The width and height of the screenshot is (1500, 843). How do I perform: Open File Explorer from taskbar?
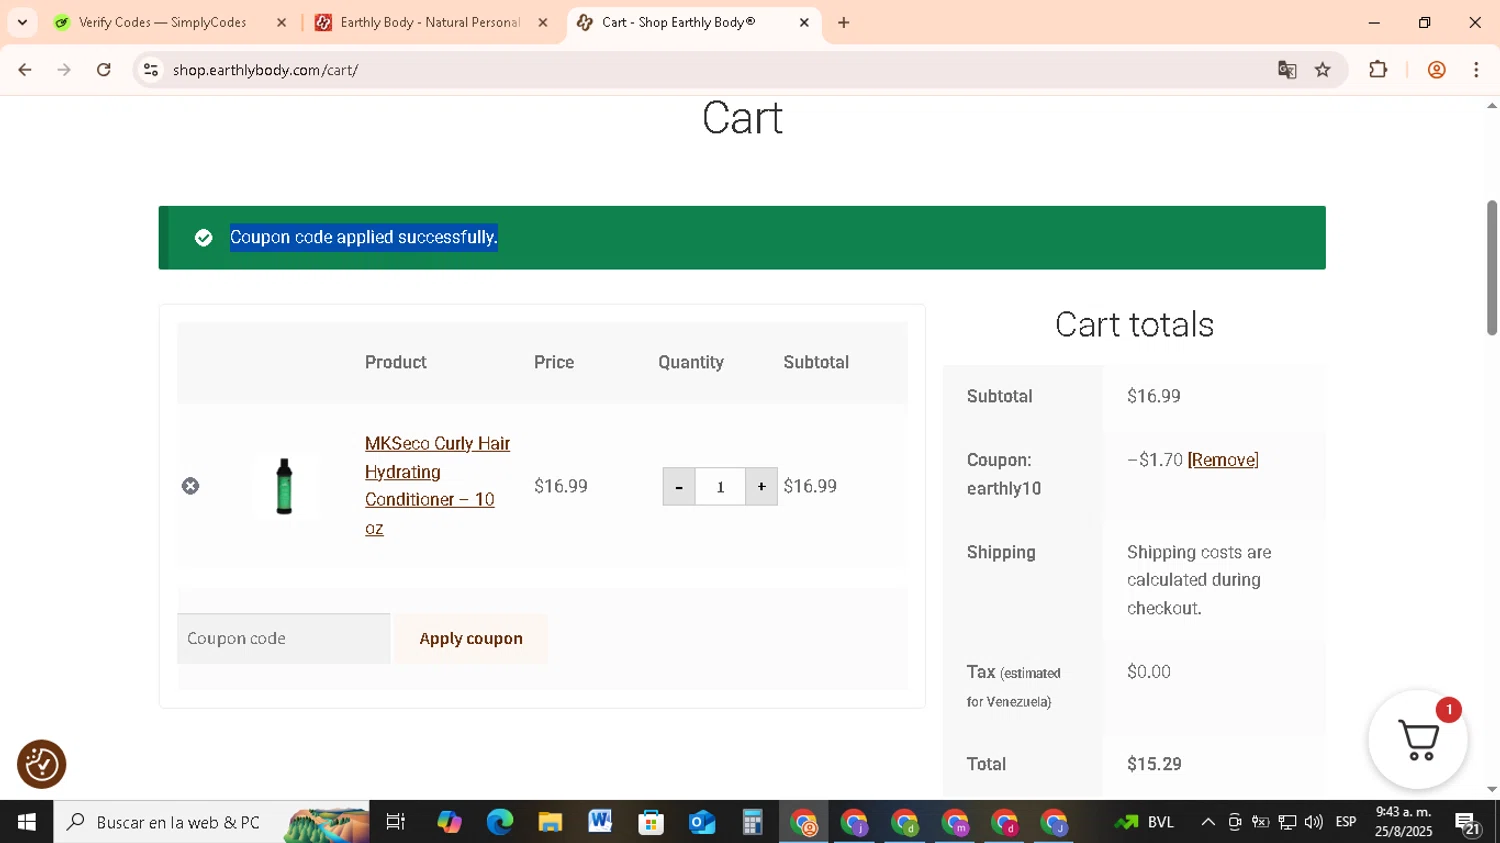pyautogui.click(x=550, y=822)
